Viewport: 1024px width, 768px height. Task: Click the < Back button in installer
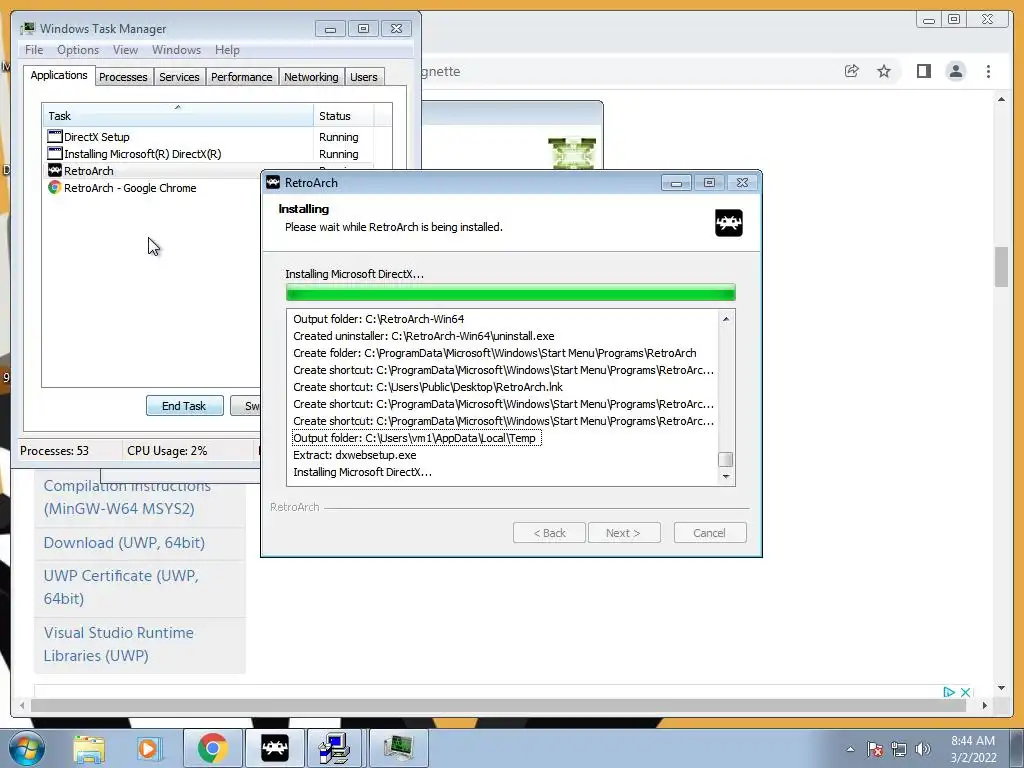coord(549,533)
